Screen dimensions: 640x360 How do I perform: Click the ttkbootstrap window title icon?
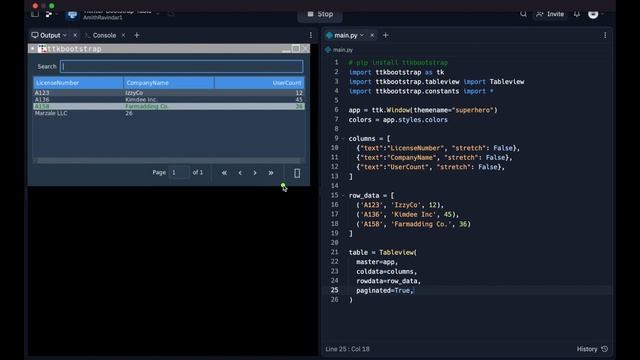tap(42, 49)
